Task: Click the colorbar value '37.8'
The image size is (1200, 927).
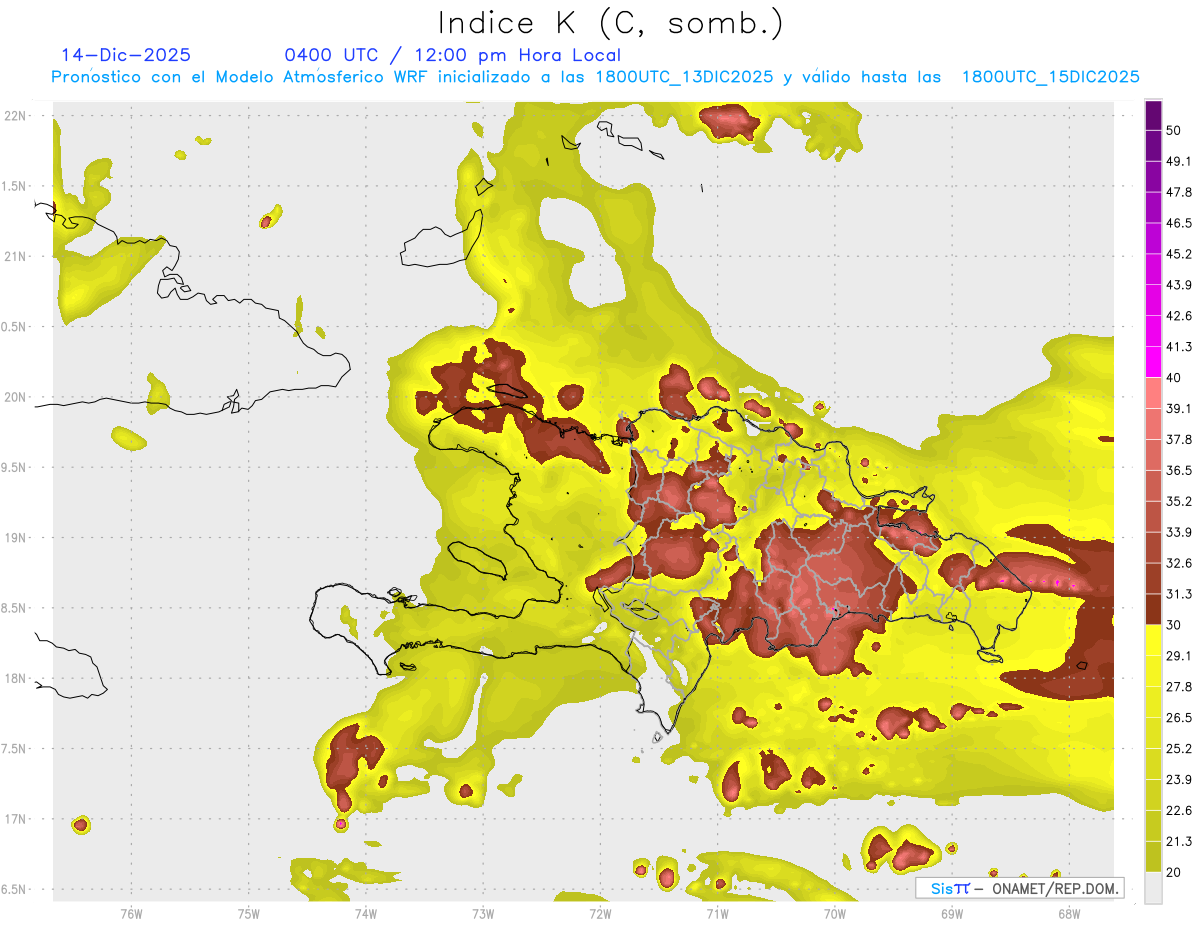Action: pyautogui.click(x=1179, y=440)
